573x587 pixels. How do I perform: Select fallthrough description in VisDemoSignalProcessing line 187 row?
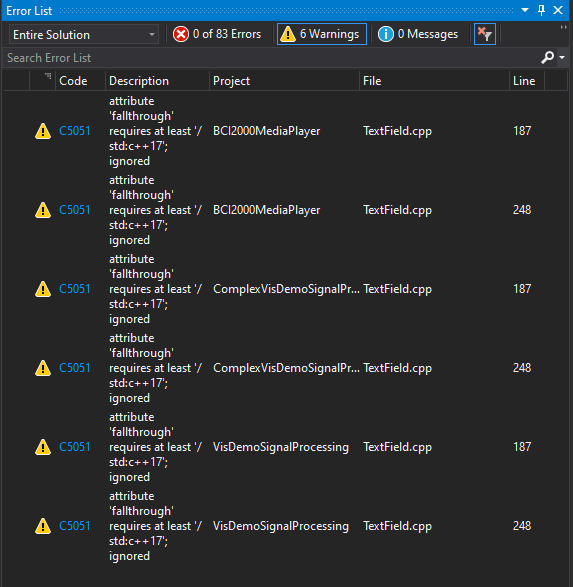click(x=155, y=447)
